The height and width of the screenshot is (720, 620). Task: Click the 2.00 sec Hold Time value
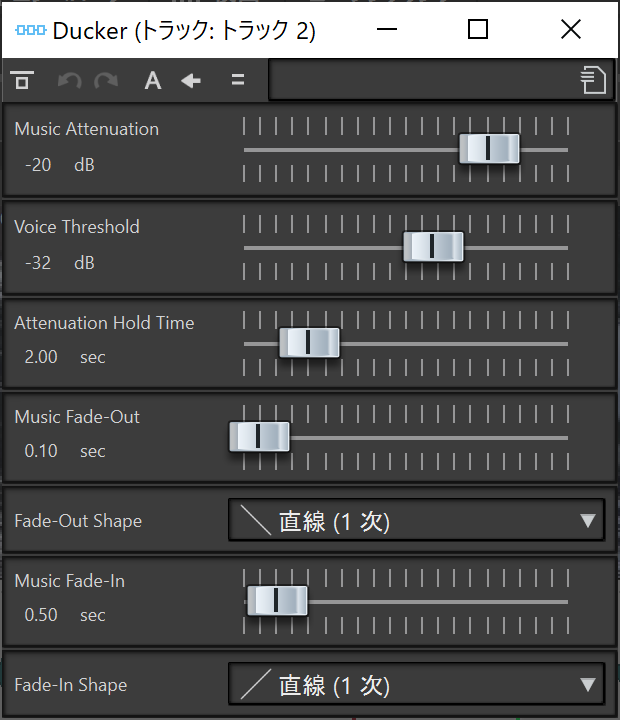[41, 357]
